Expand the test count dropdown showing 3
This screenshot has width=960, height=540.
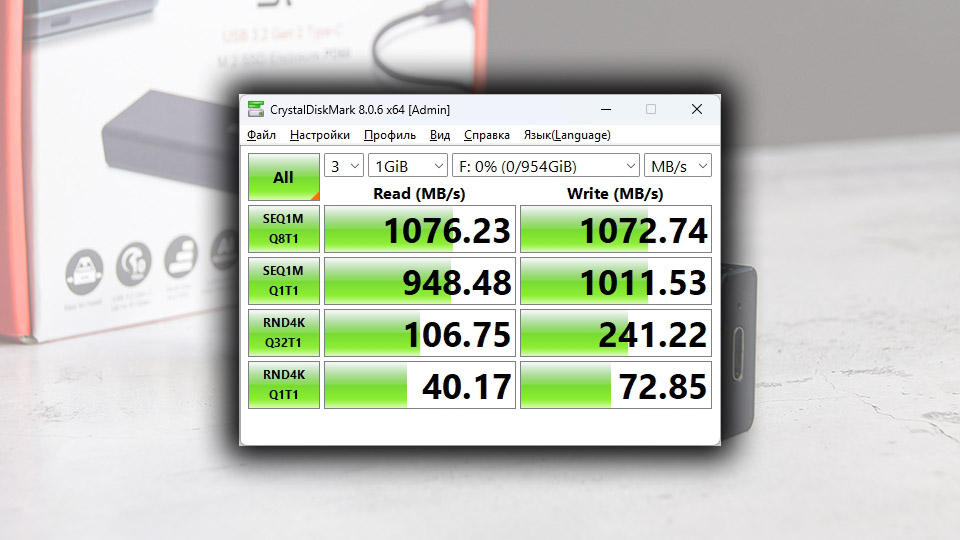(344, 166)
